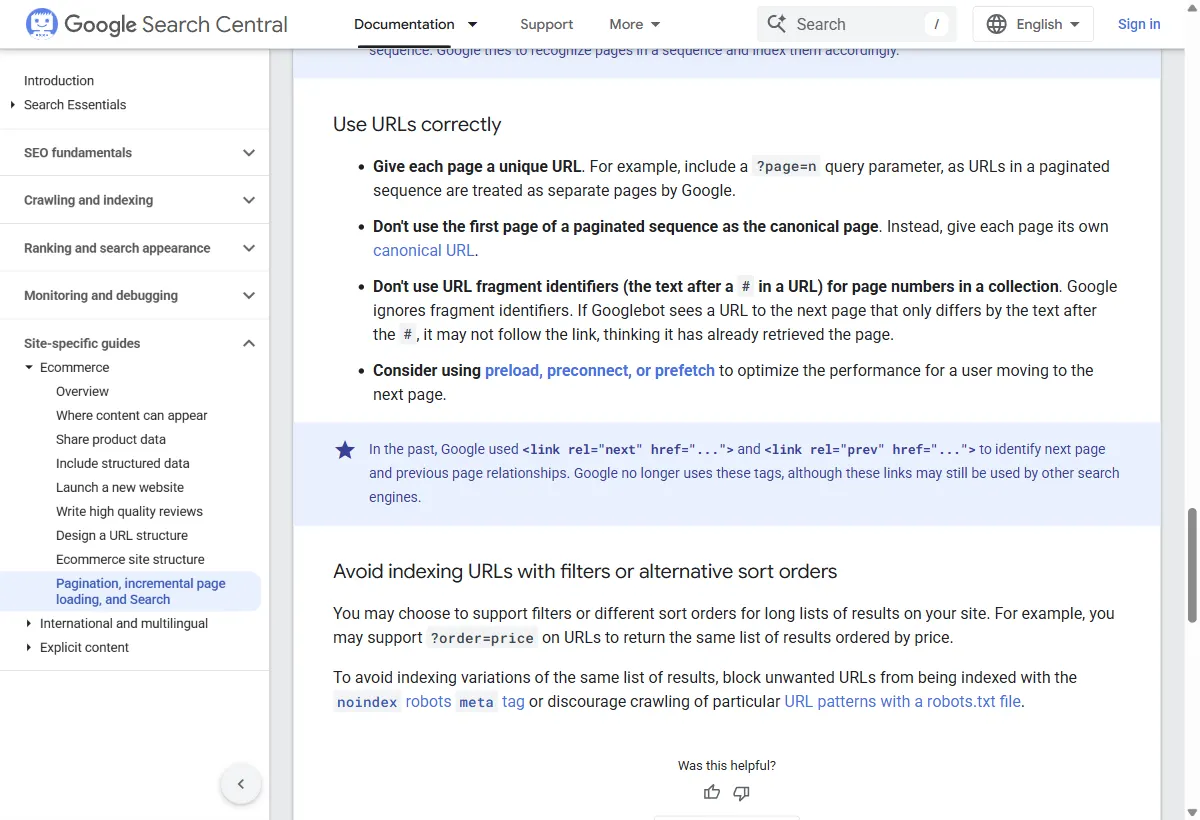This screenshot has height=820, width=1200.
Task: Open the Ecommerce Overview page
Action: coord(82,392)
